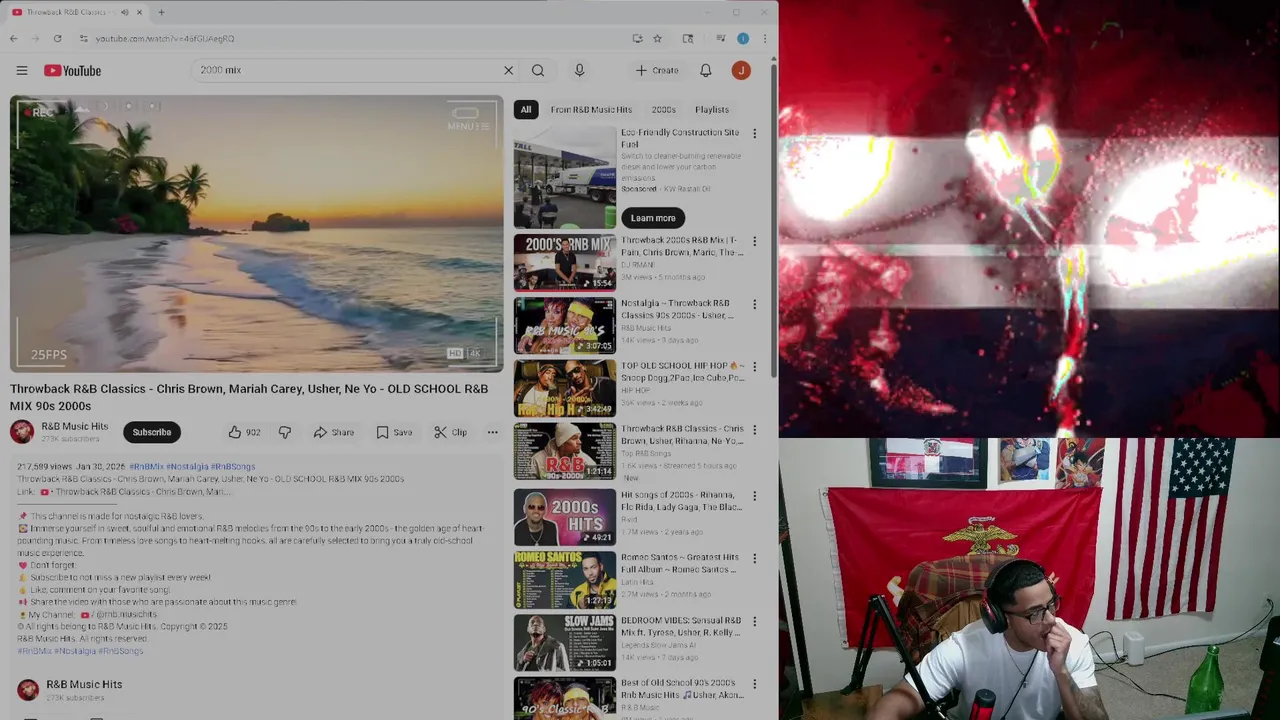Open the side panel toolbar icon

click(688, 38)
